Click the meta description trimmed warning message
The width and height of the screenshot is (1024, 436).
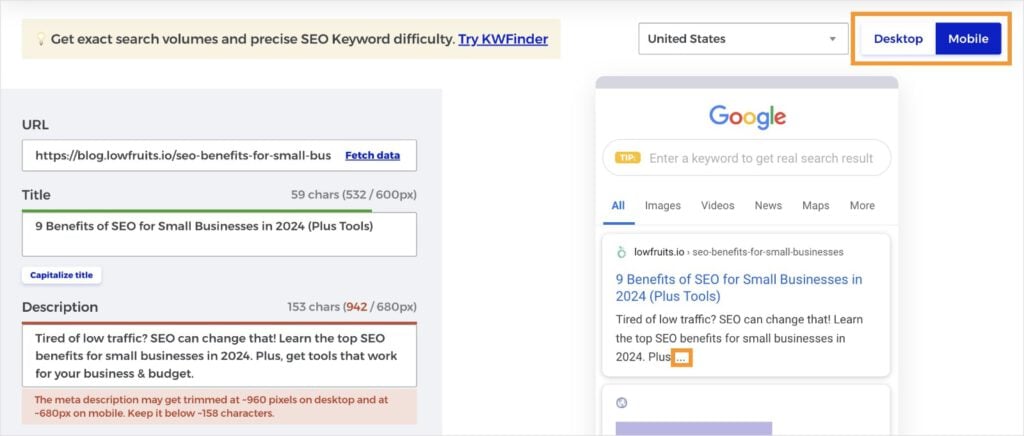tap(219, 407)
